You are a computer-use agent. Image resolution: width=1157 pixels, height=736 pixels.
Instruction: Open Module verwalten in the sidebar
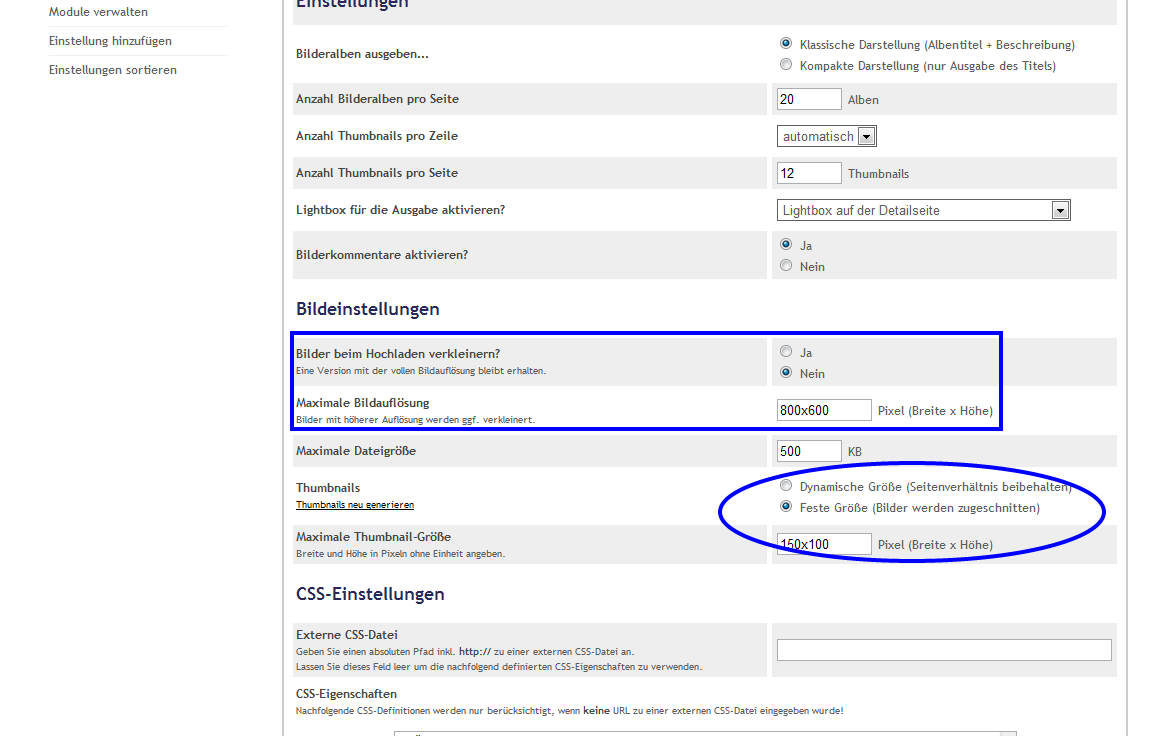coord(98,12)
